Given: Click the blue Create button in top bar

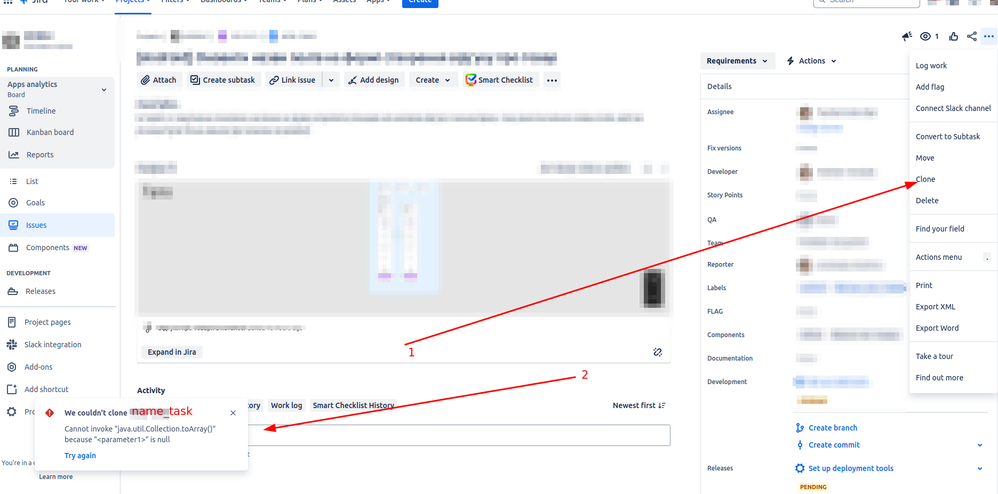Looking at the screenshot, I should click(x=419, y=3).
